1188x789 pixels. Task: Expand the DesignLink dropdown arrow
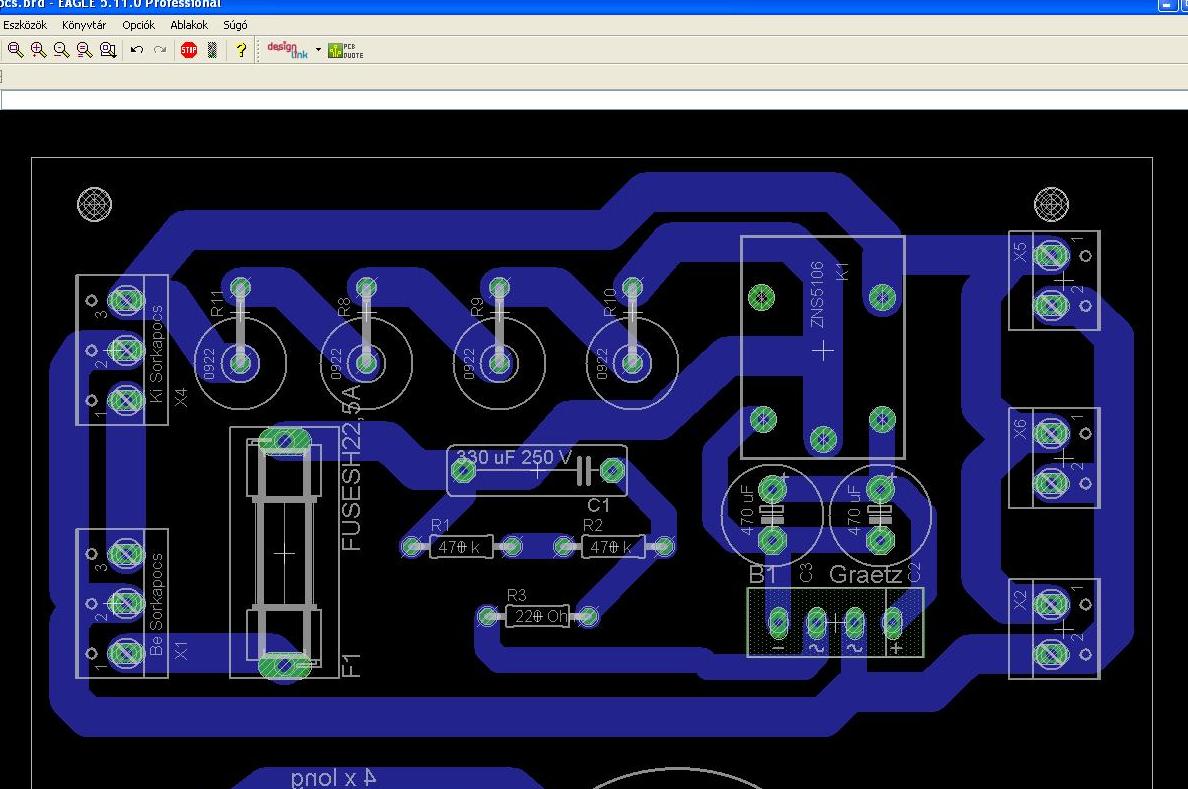click(318, 49)
